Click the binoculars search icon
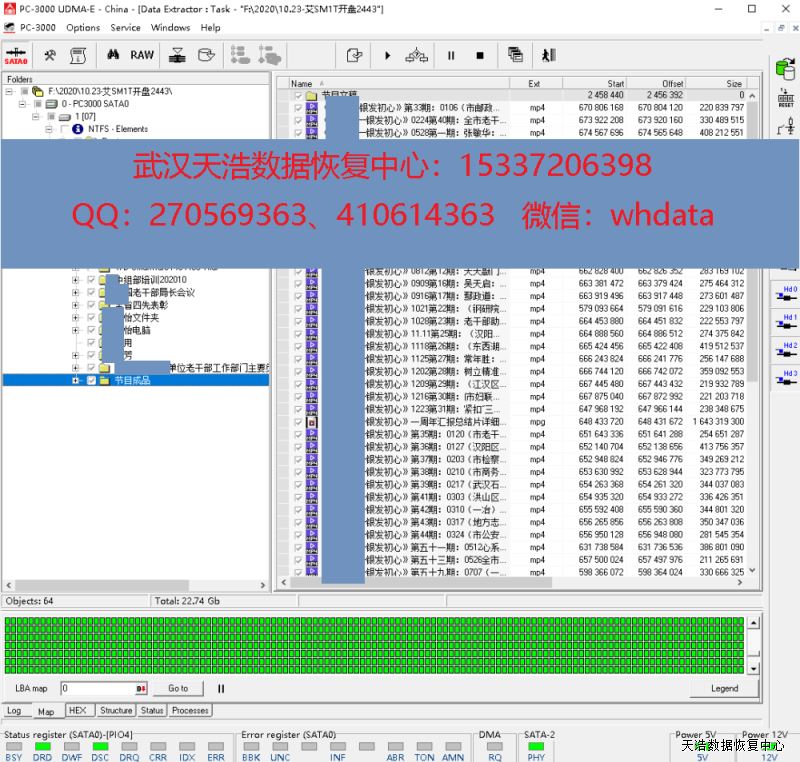The image size is (800, 762). click(x=113, y=55)
